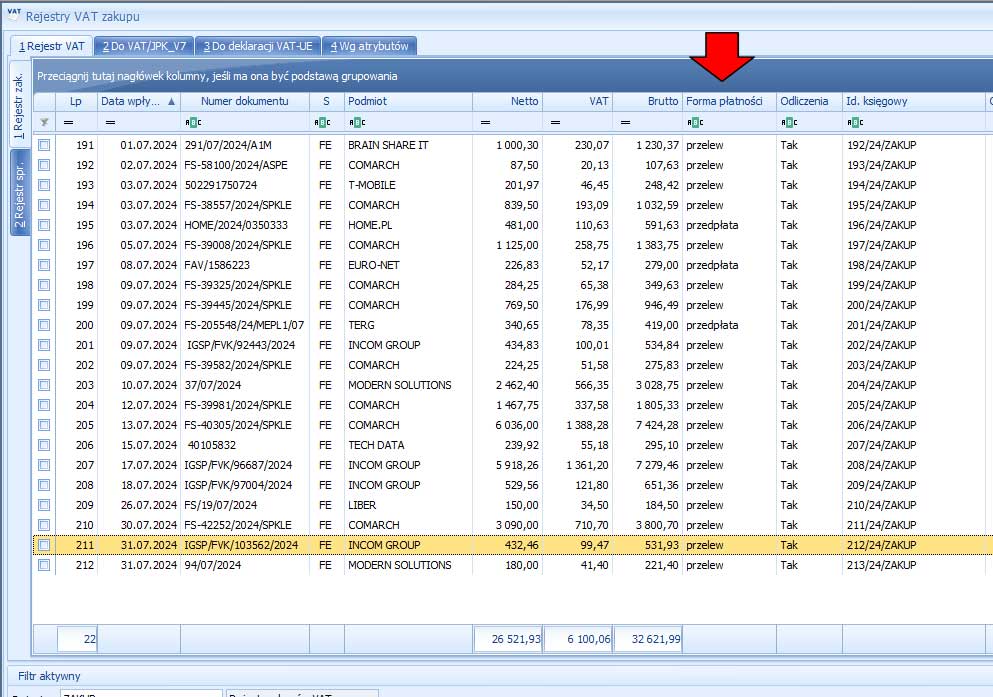Viewport: 993px width, 697px height.
Task: Select document HOME/2024/0350333
Action: 236,225
